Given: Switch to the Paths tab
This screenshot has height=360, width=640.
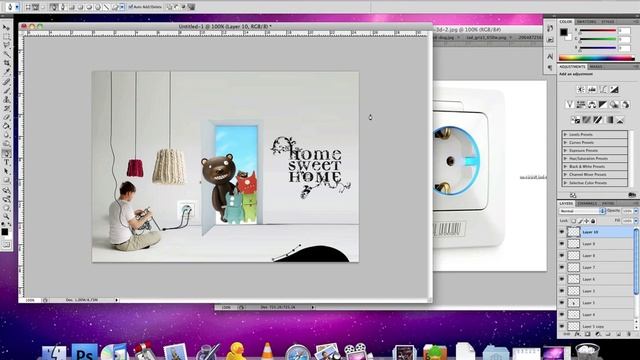Looking at the screenshot, I should [x=608, y=203].
